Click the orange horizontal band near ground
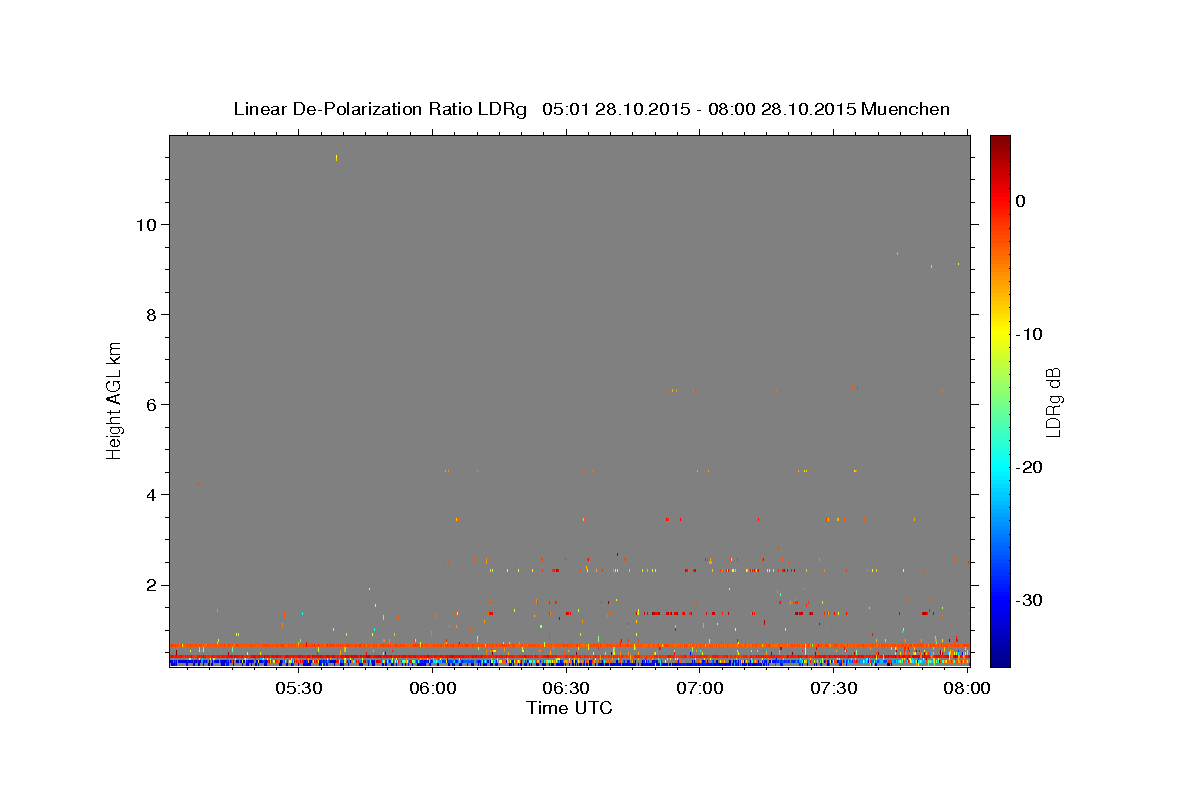 [x=569, y=646]
